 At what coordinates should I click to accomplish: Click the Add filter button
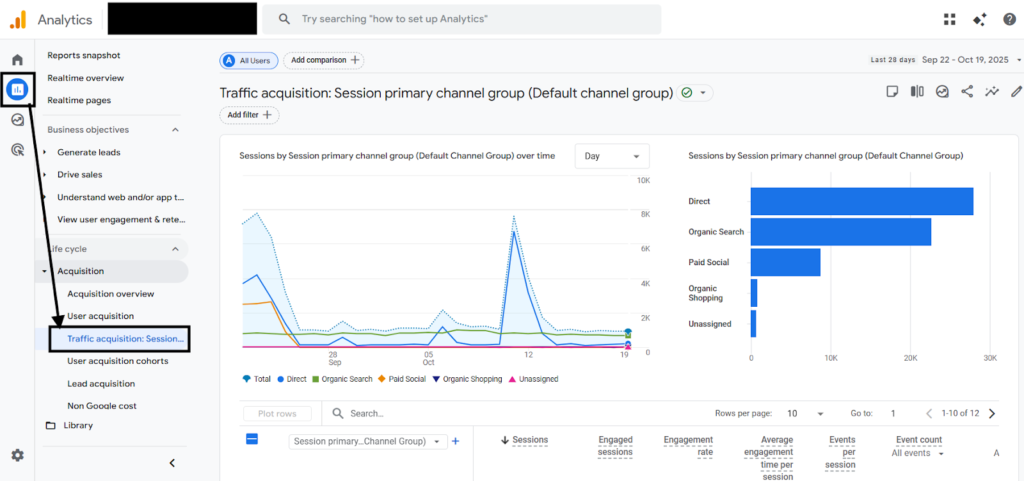tap(249, 114)
